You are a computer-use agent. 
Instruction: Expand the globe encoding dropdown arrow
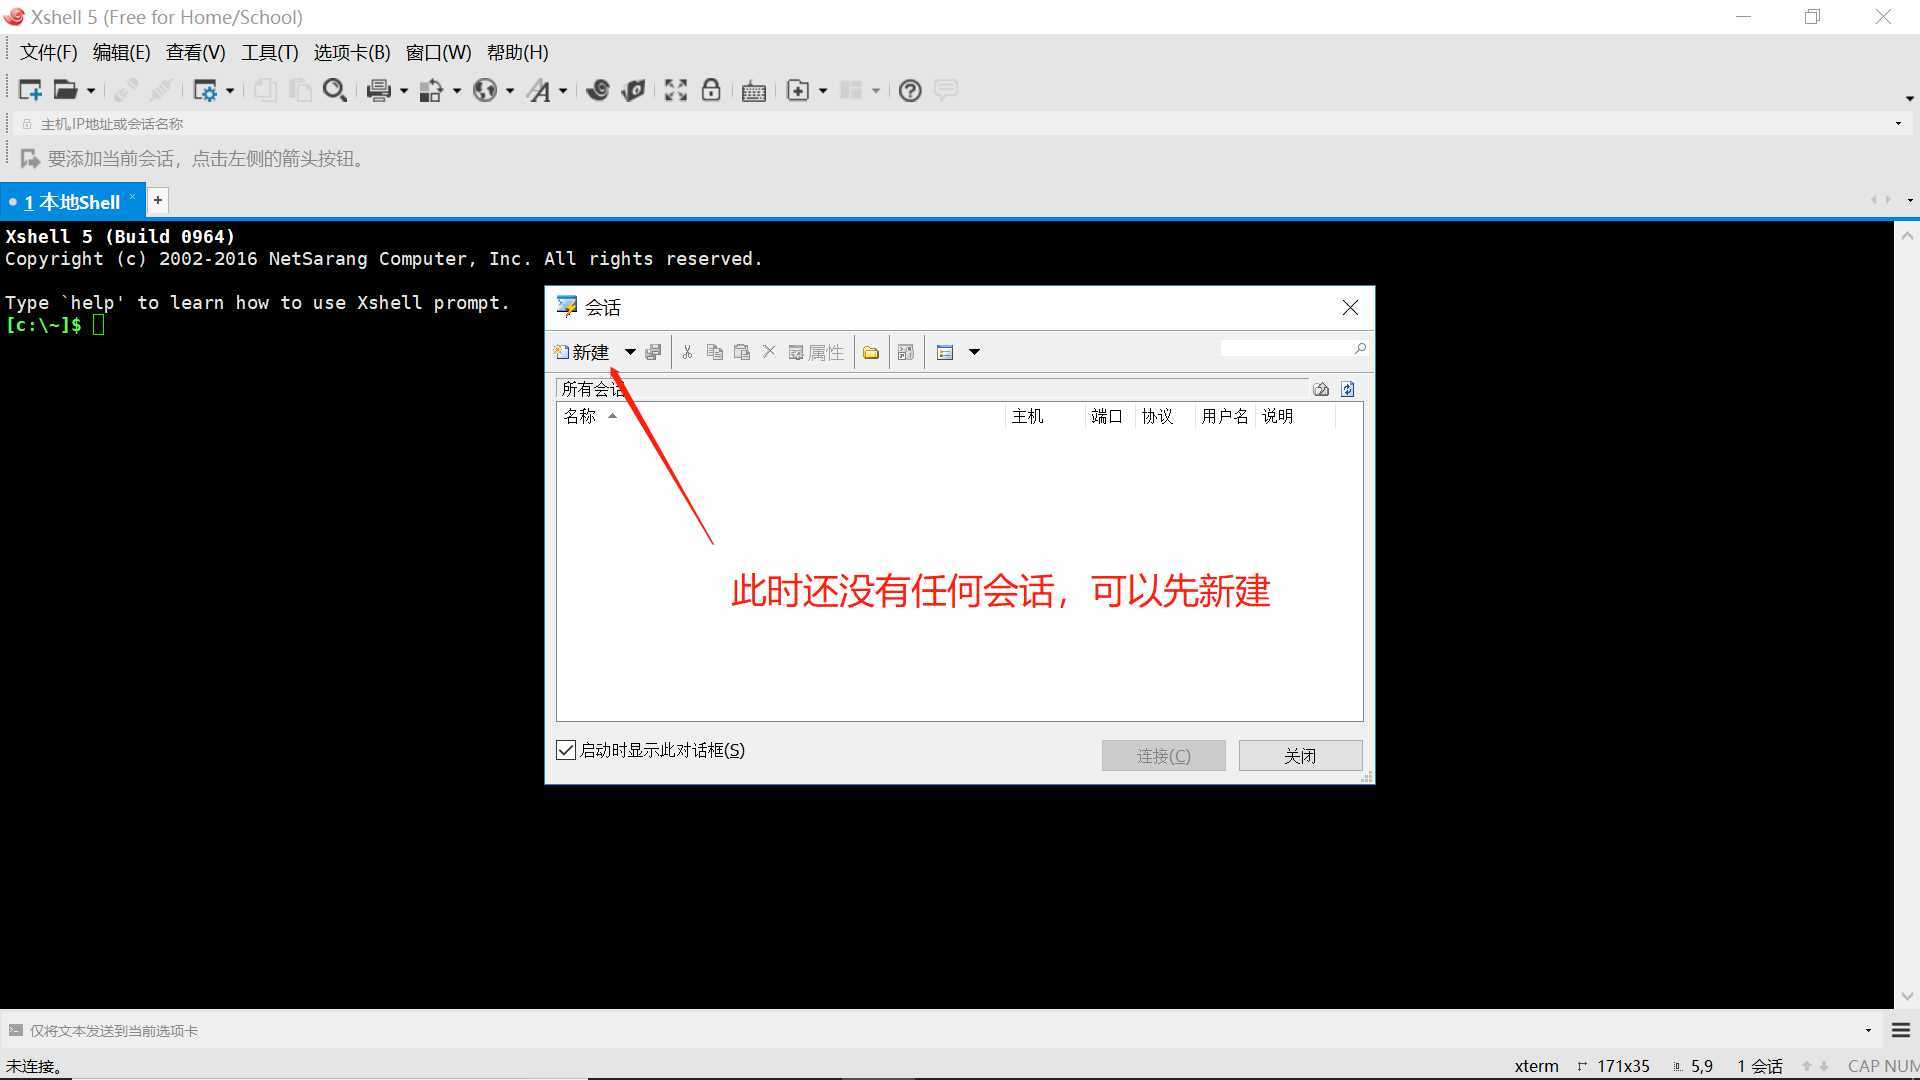click(x=510, y=91)
